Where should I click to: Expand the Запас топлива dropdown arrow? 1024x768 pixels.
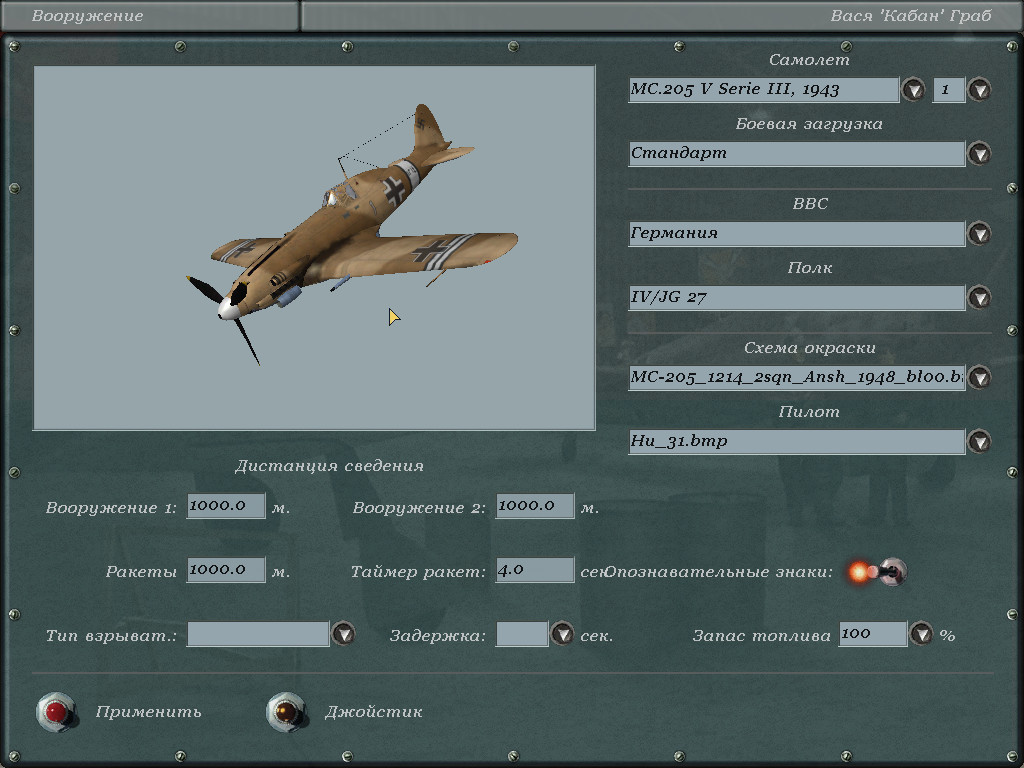tap(921, 634)
